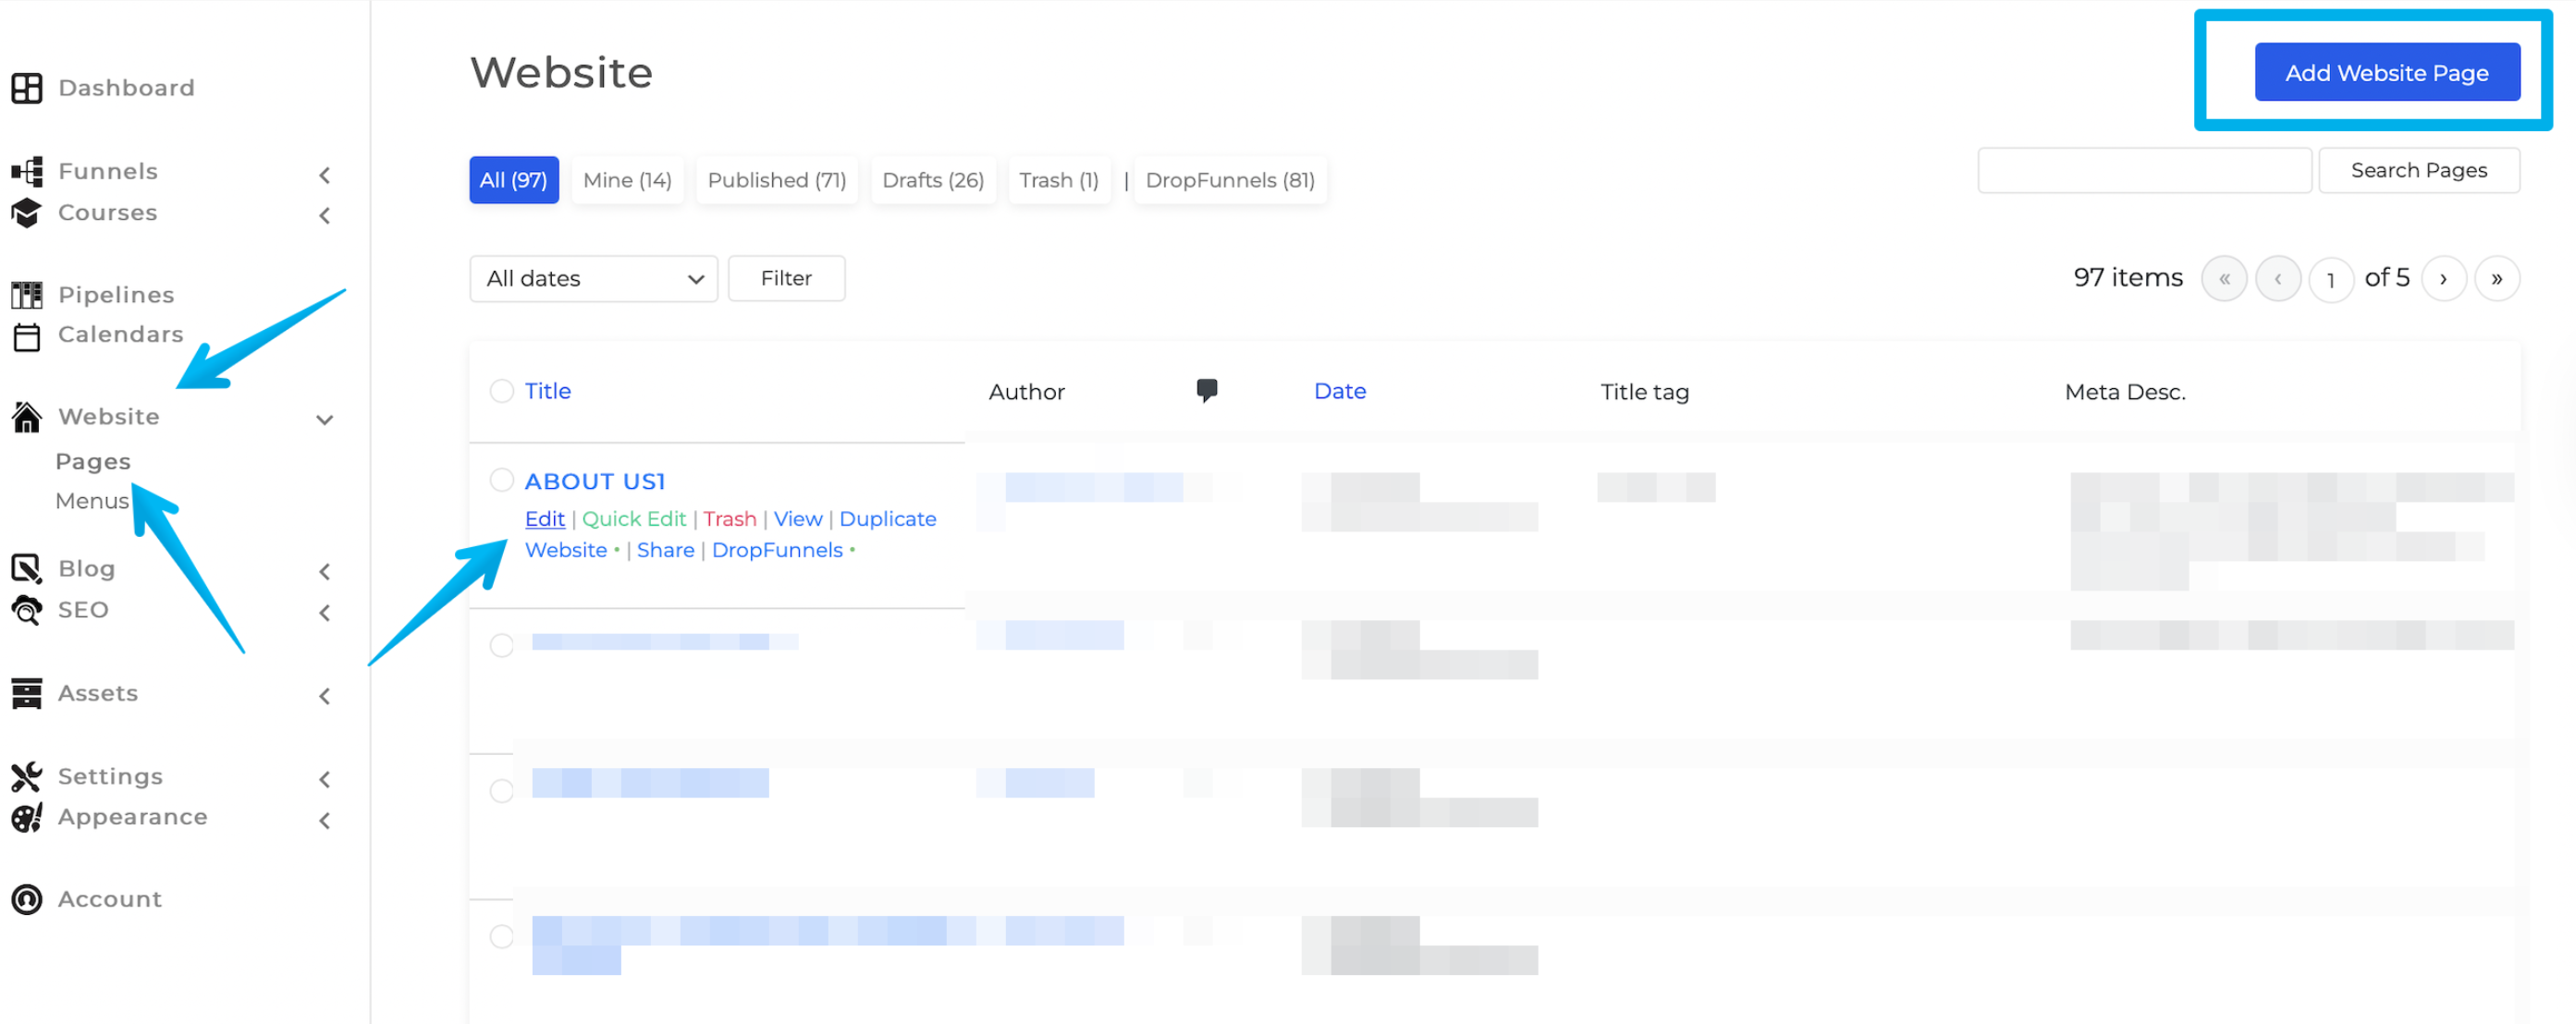Click the Blog sidebar icon

tap(27, 569)
